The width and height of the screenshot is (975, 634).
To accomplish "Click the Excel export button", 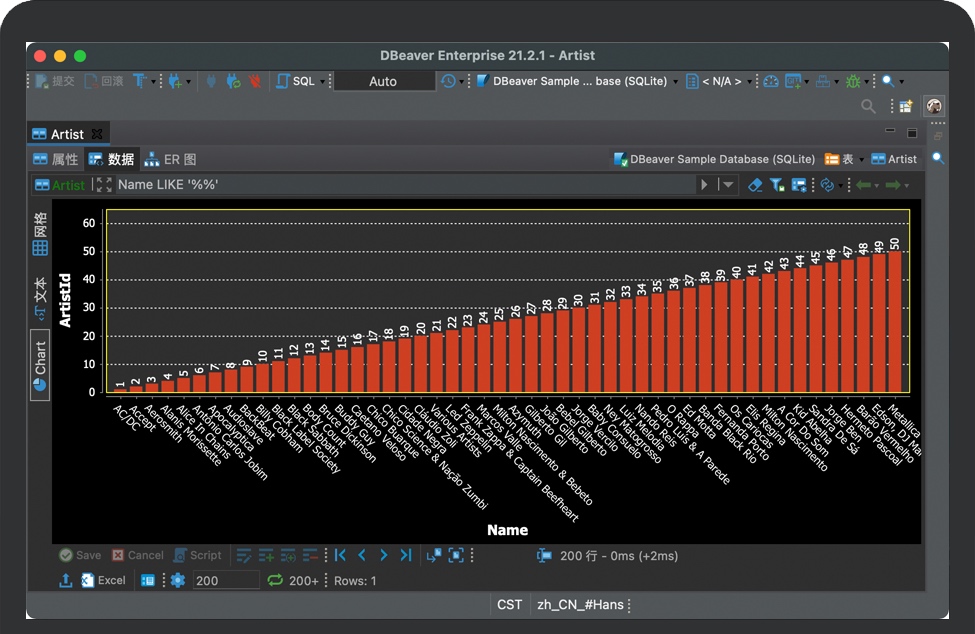I will click(x=104, y=580).
